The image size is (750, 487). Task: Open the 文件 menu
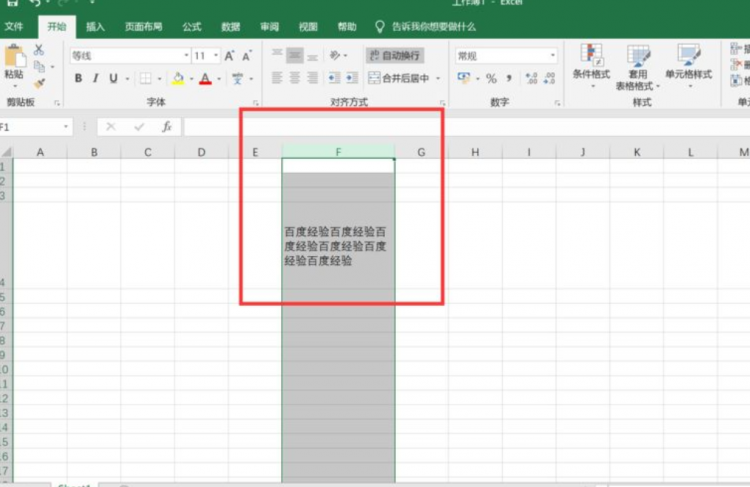(14, 26)
